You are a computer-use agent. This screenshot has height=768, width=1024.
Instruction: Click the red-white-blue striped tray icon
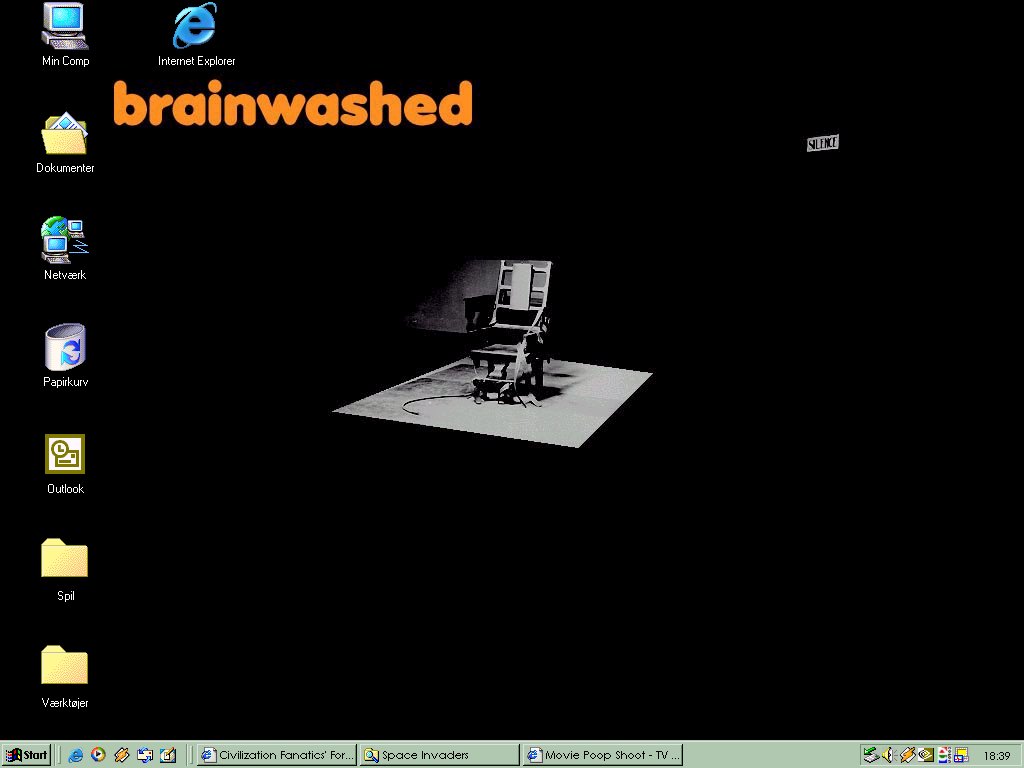pyautogui.click(x=944, y=755)
